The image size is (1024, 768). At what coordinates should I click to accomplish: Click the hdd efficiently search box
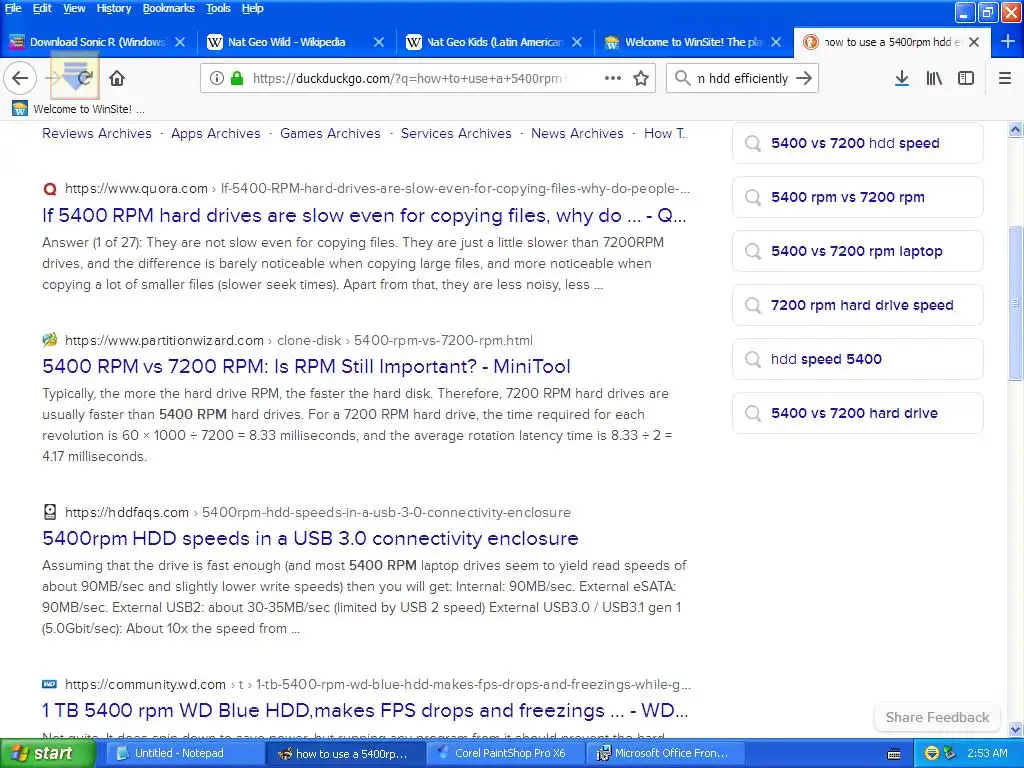click(743, 78)
